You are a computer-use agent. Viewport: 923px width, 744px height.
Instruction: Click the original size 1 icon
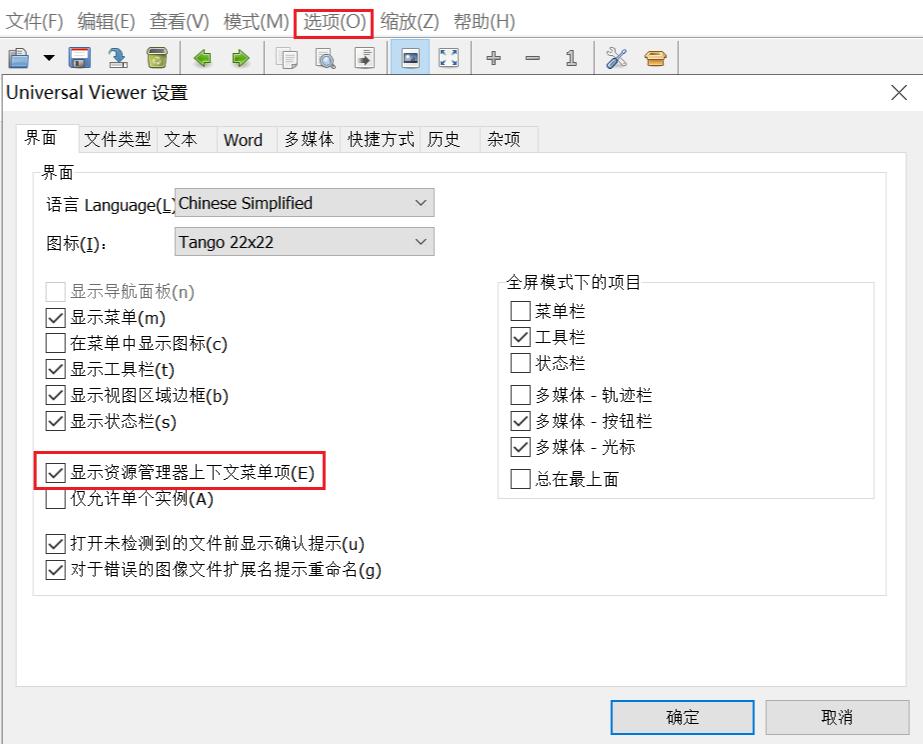(570, 58)
